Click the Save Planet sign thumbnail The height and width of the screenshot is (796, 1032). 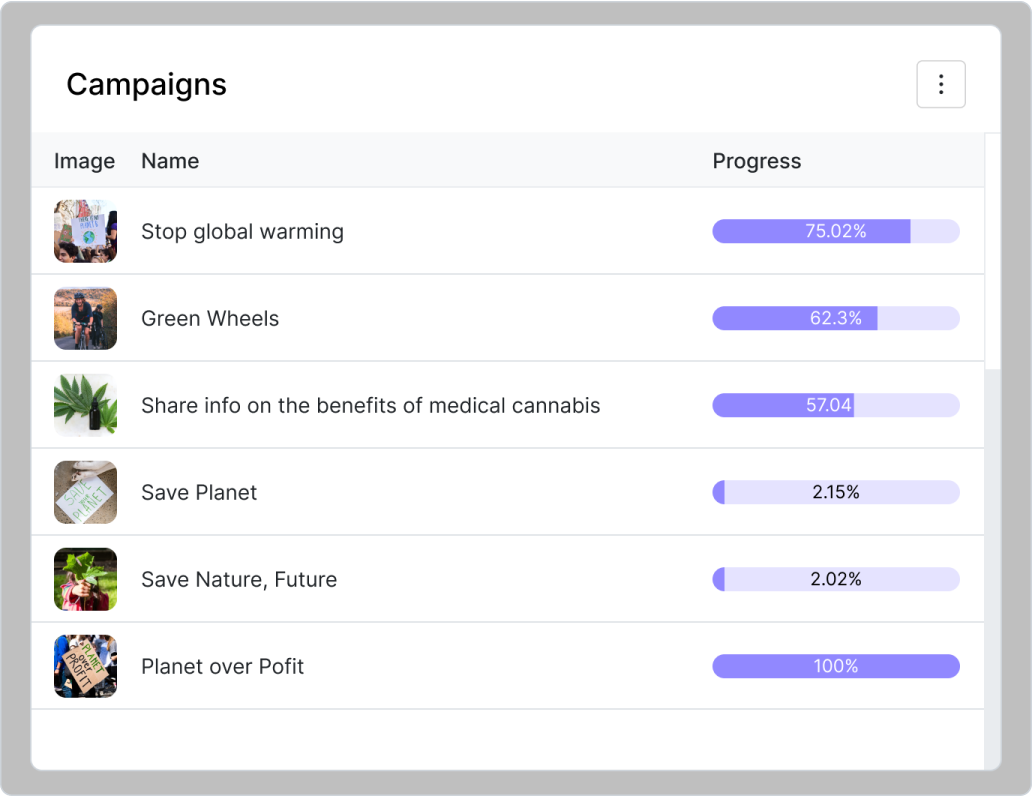[x=85, y=492]
